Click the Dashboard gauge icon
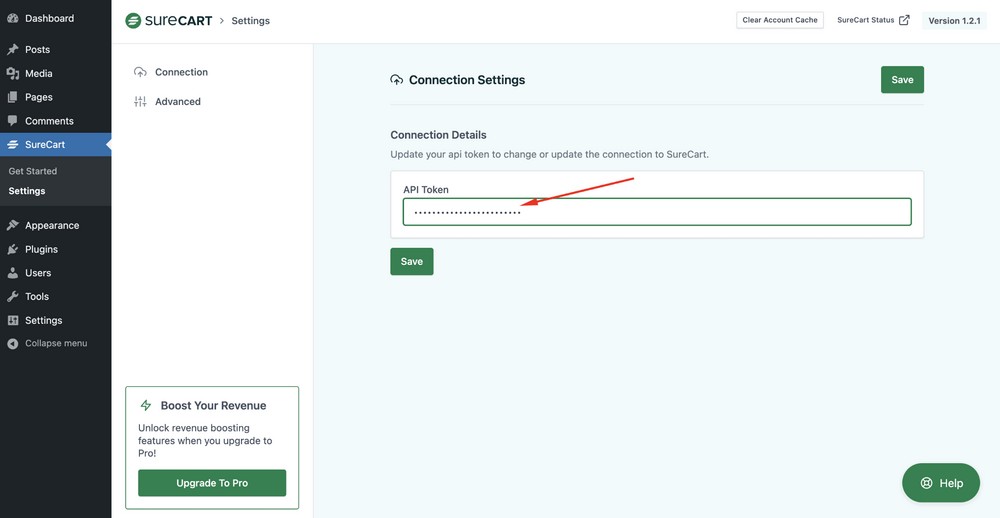This screenshot has width=1000, height=518. tap(13, 18)
